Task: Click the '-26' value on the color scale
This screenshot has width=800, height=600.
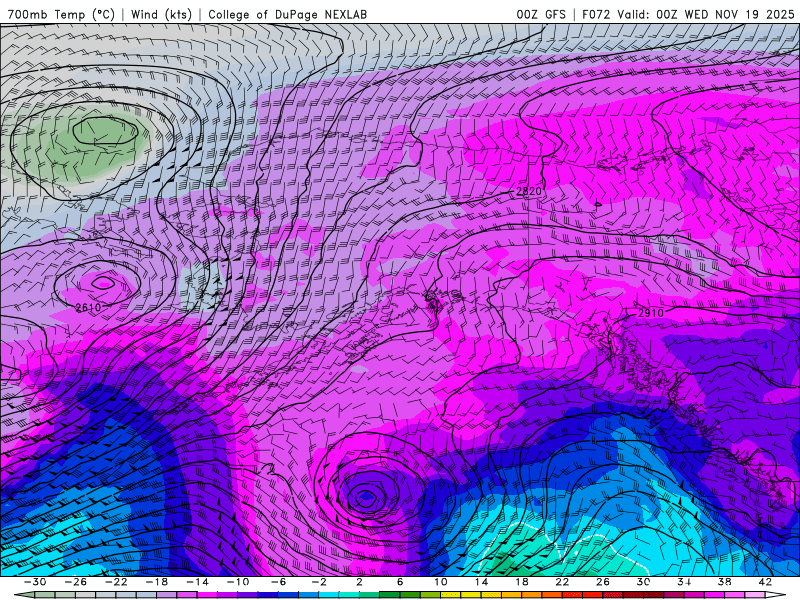Action: [76, 582]
